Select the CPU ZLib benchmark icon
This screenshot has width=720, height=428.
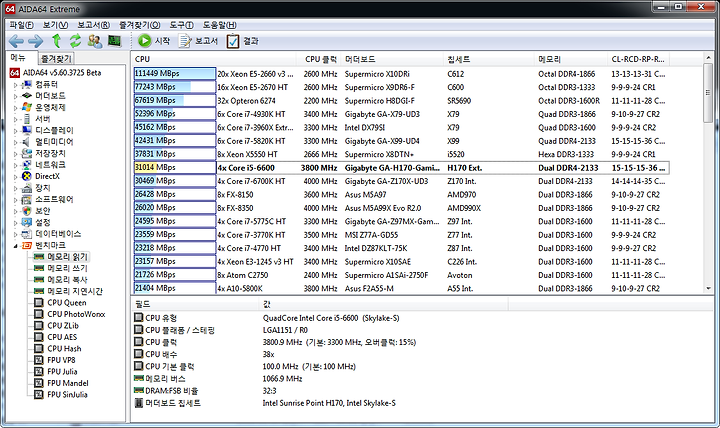click(x=39, y=326)
